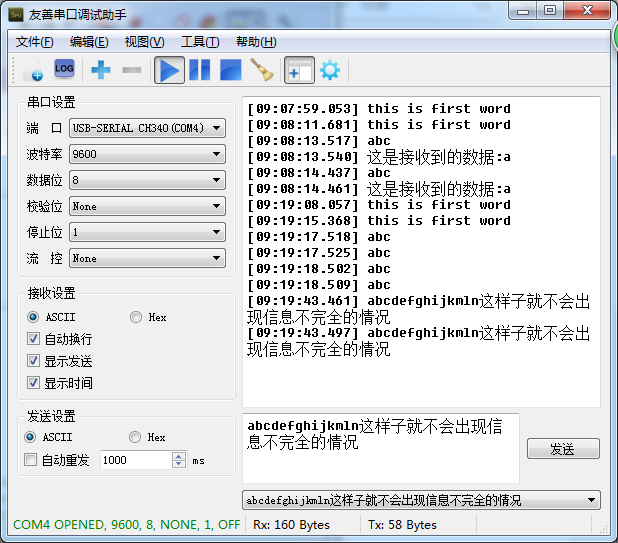The image size is (618, 543).
Task: Click the Tx: 58 Bytes status
Action: click(402, 524)
